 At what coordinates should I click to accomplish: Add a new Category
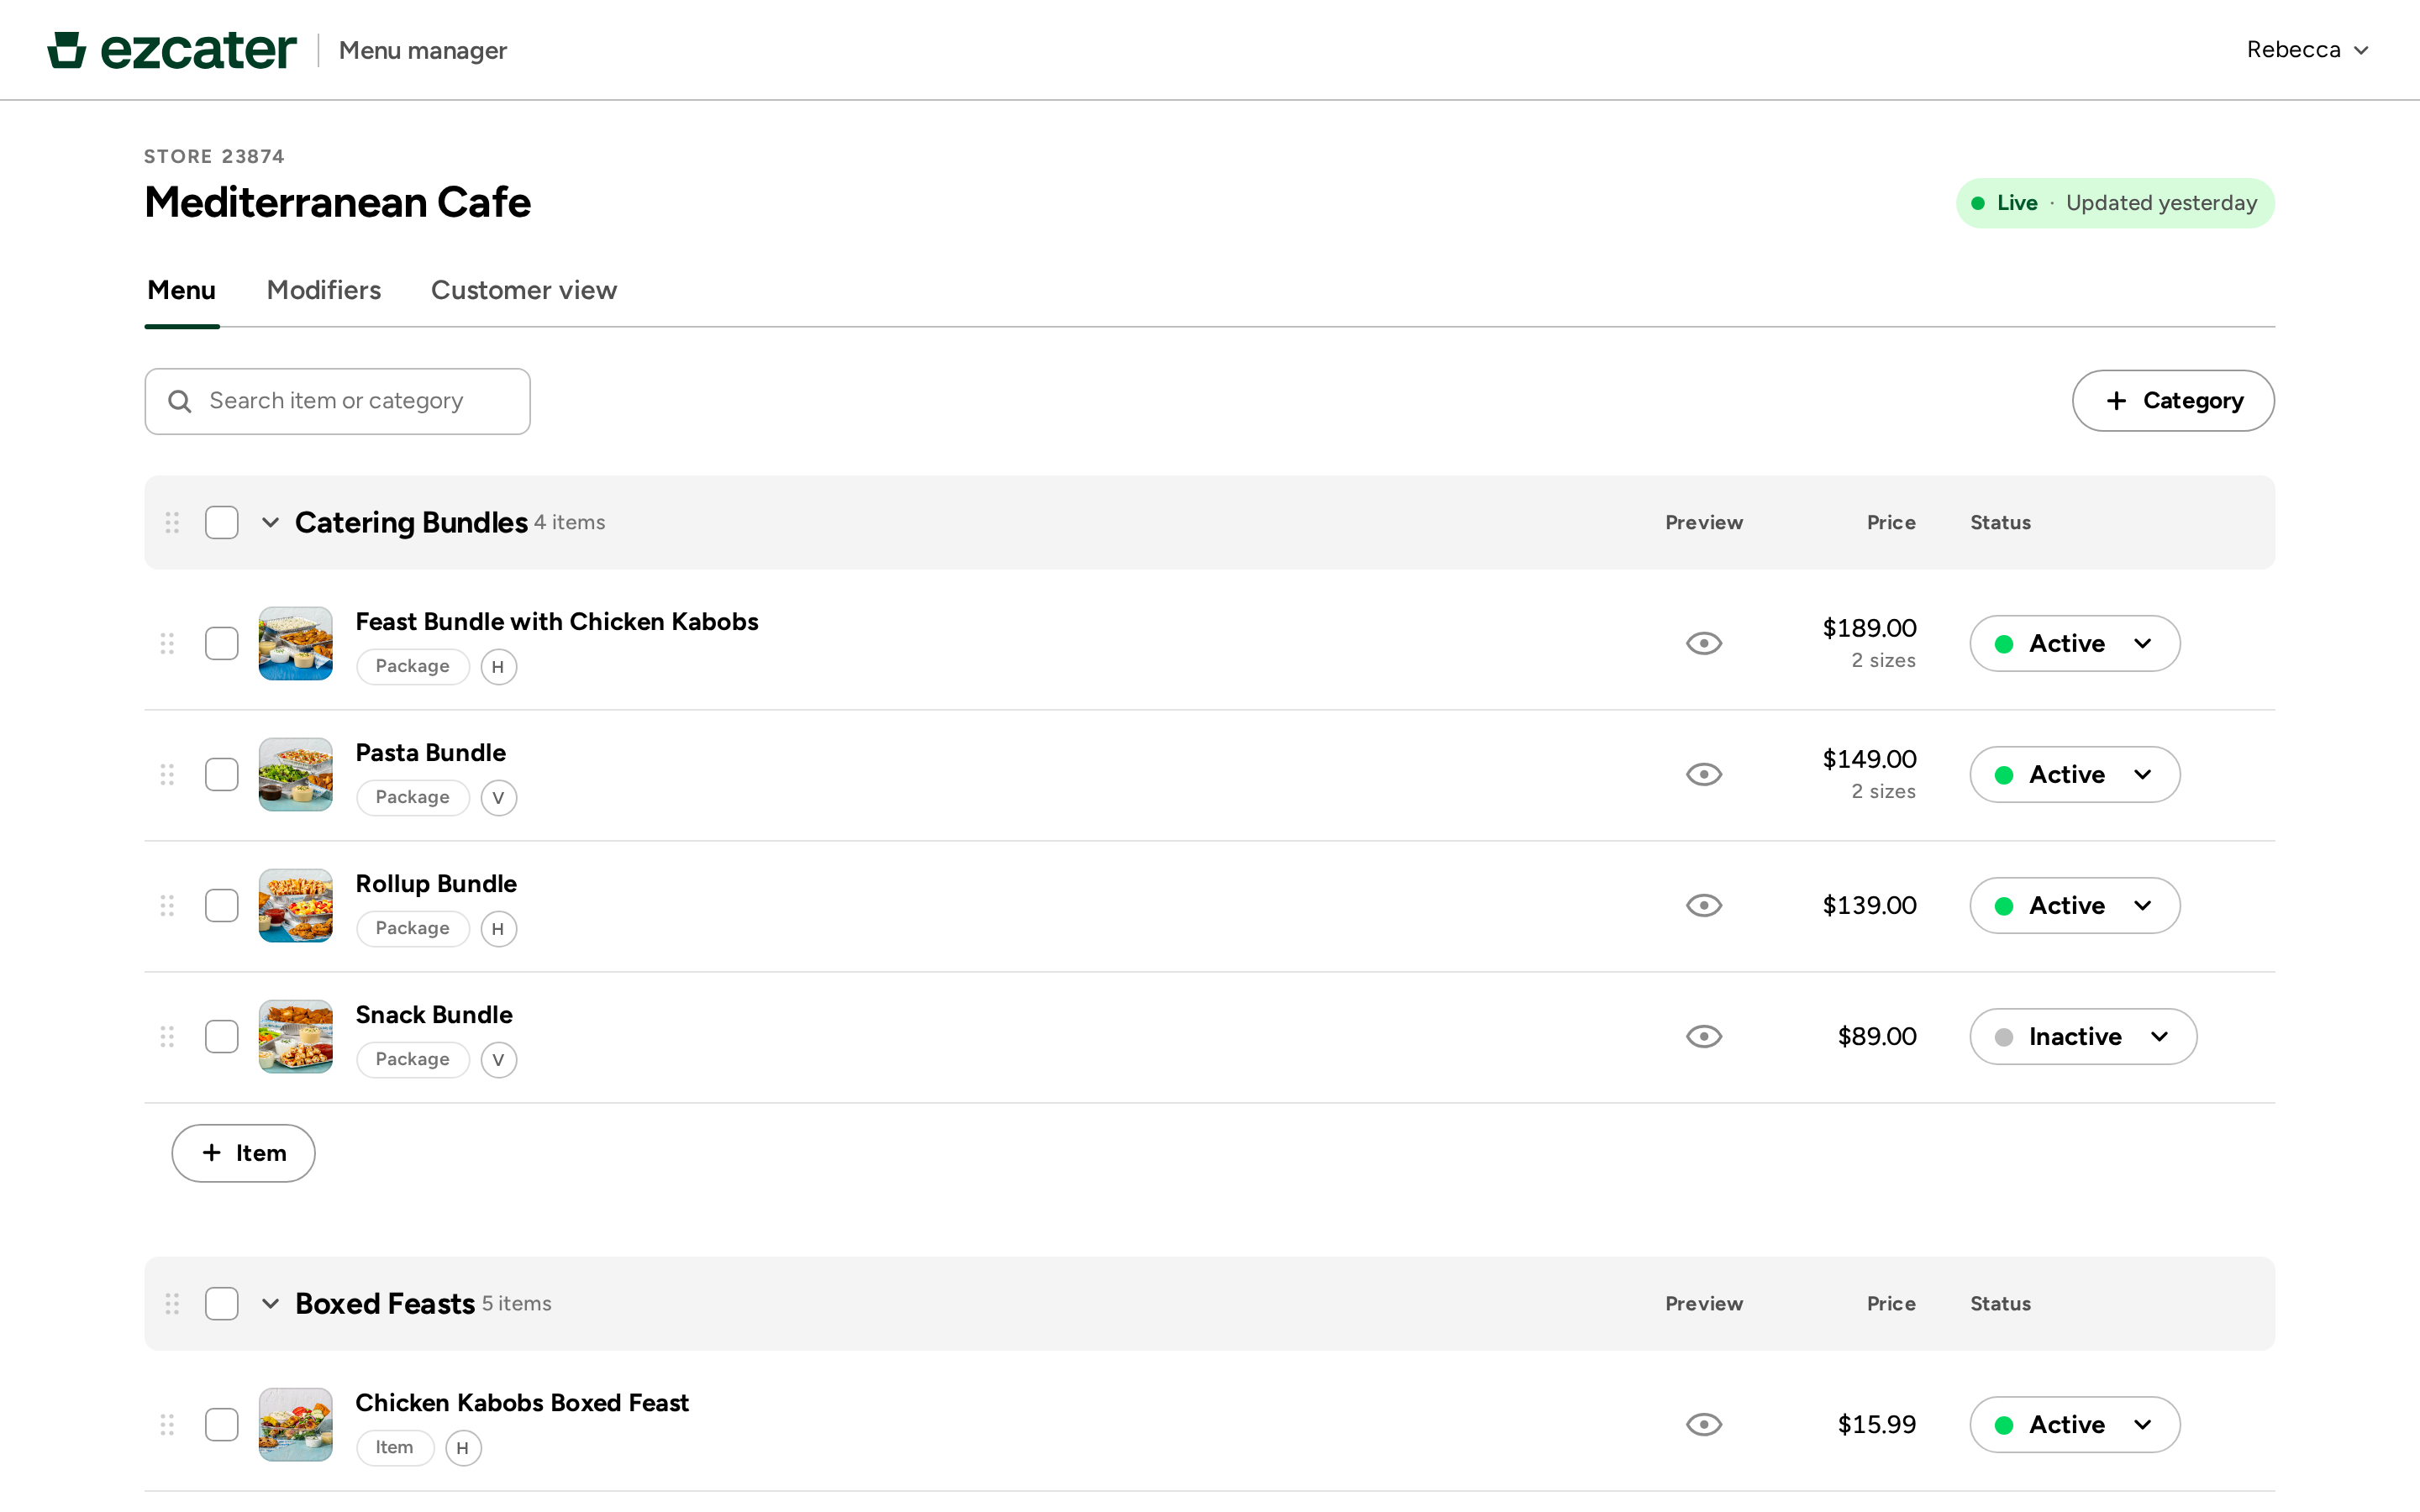click(x=2172, y=401)
